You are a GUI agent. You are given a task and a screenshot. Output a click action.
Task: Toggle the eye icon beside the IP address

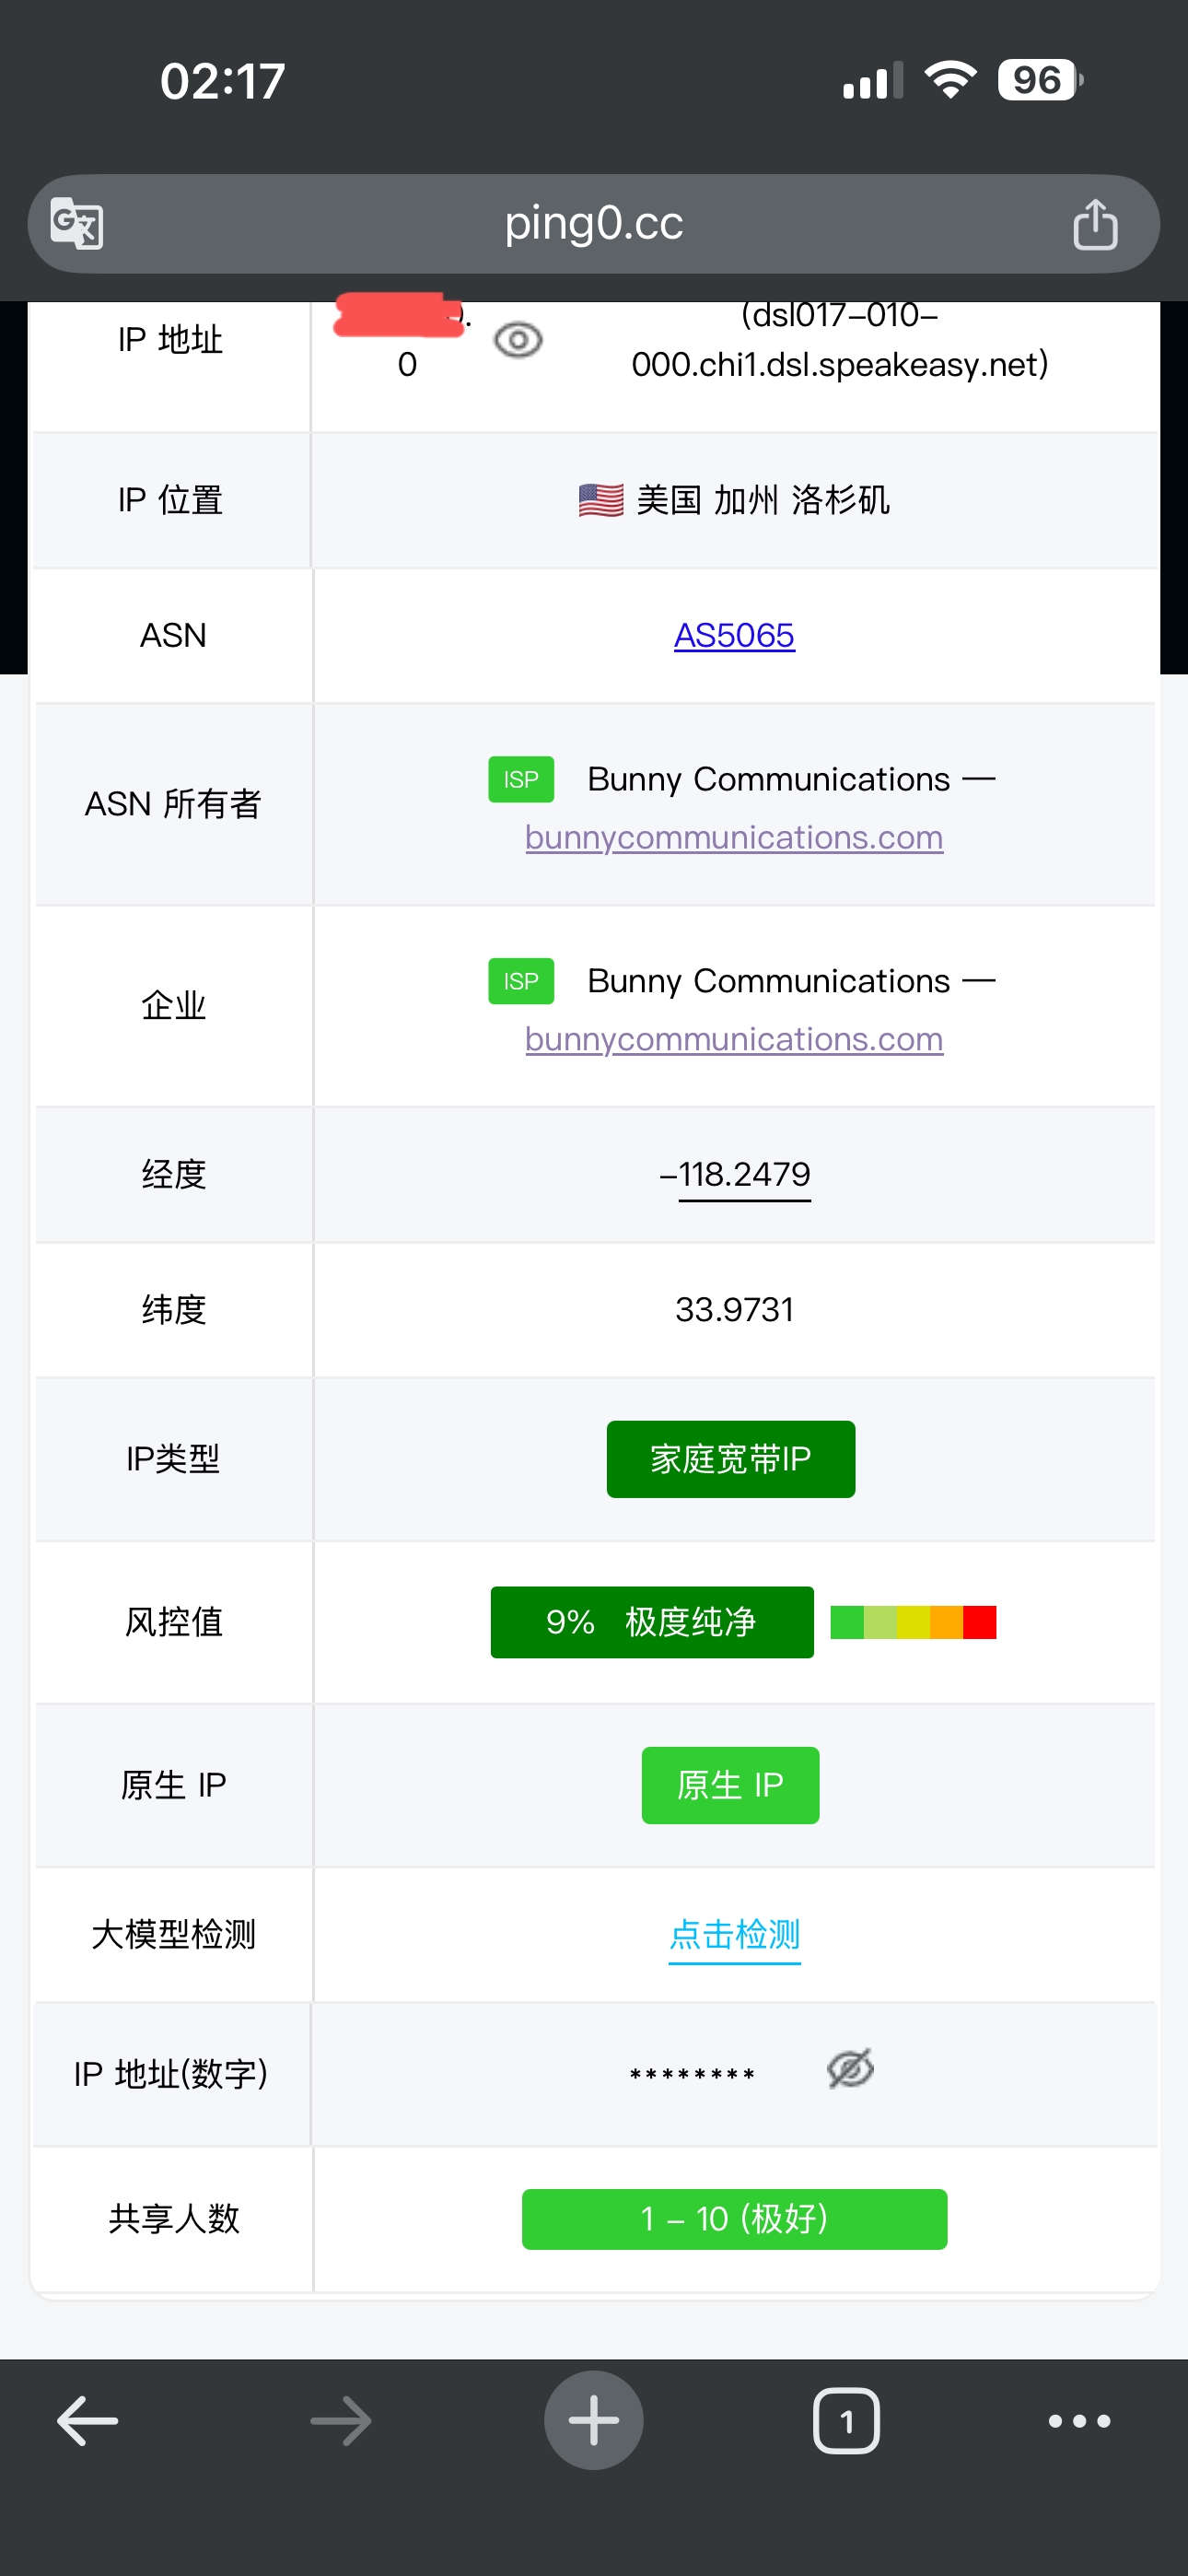[518, 340]
